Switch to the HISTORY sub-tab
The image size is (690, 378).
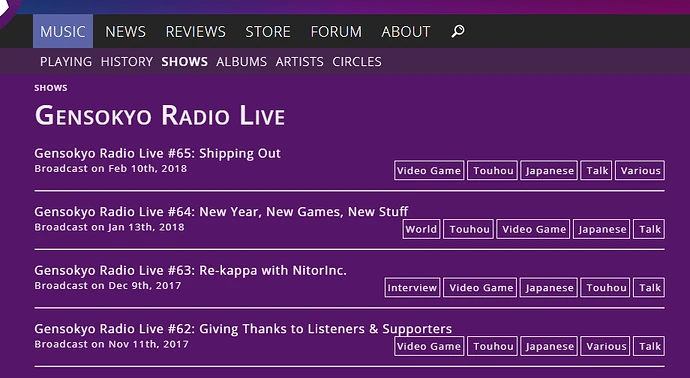(x=127, y=62)
